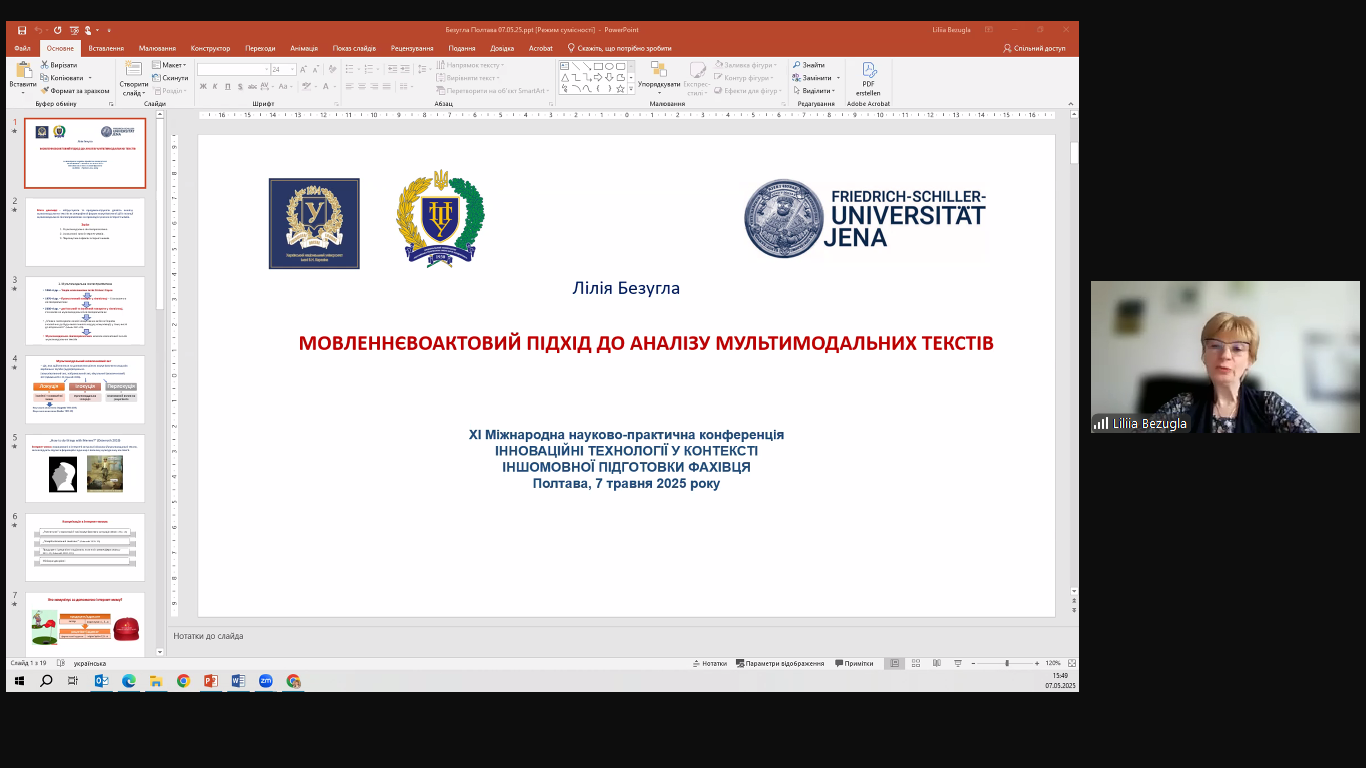Image resolution: width=1366 pixels, height=768 pixels.
Task: Click the zoom slider handle
Action: pos(1007,663)
